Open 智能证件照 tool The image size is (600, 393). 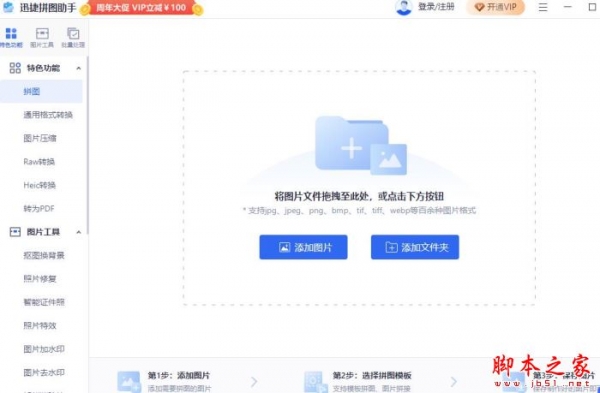pyautogui.click(x=44, y=302)
